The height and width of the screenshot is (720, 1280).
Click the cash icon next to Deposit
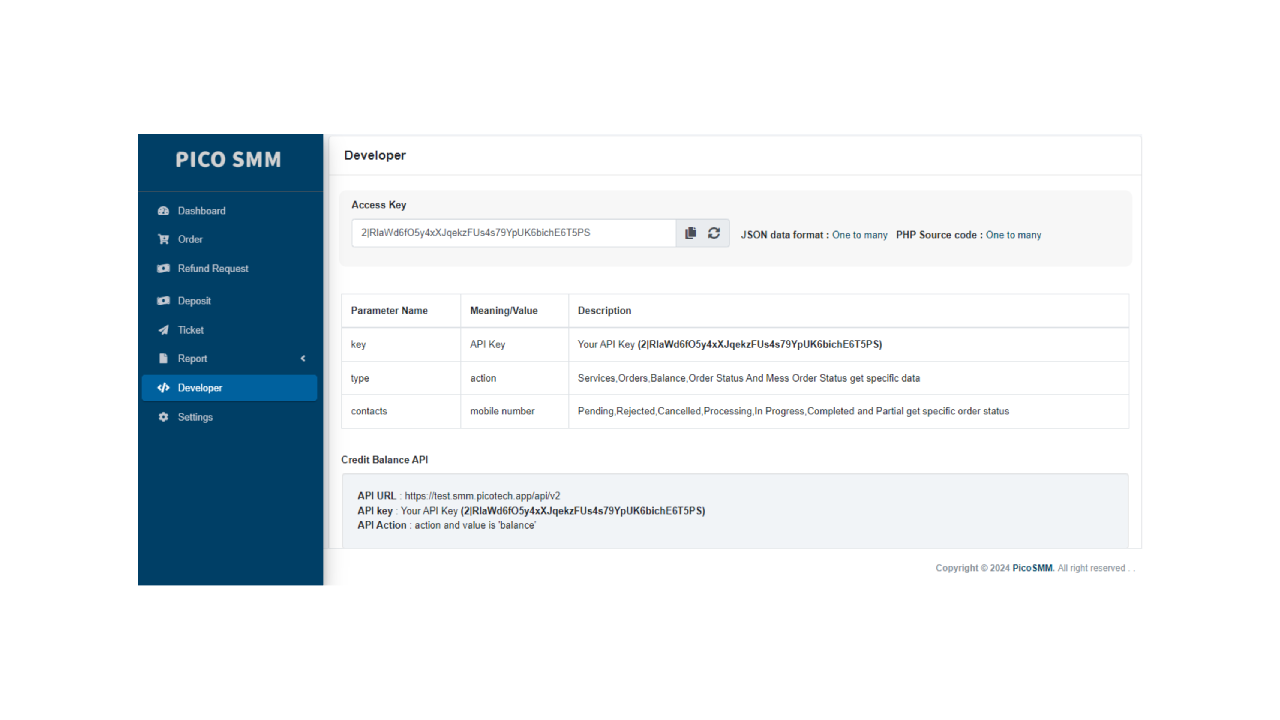pos(163,300)
